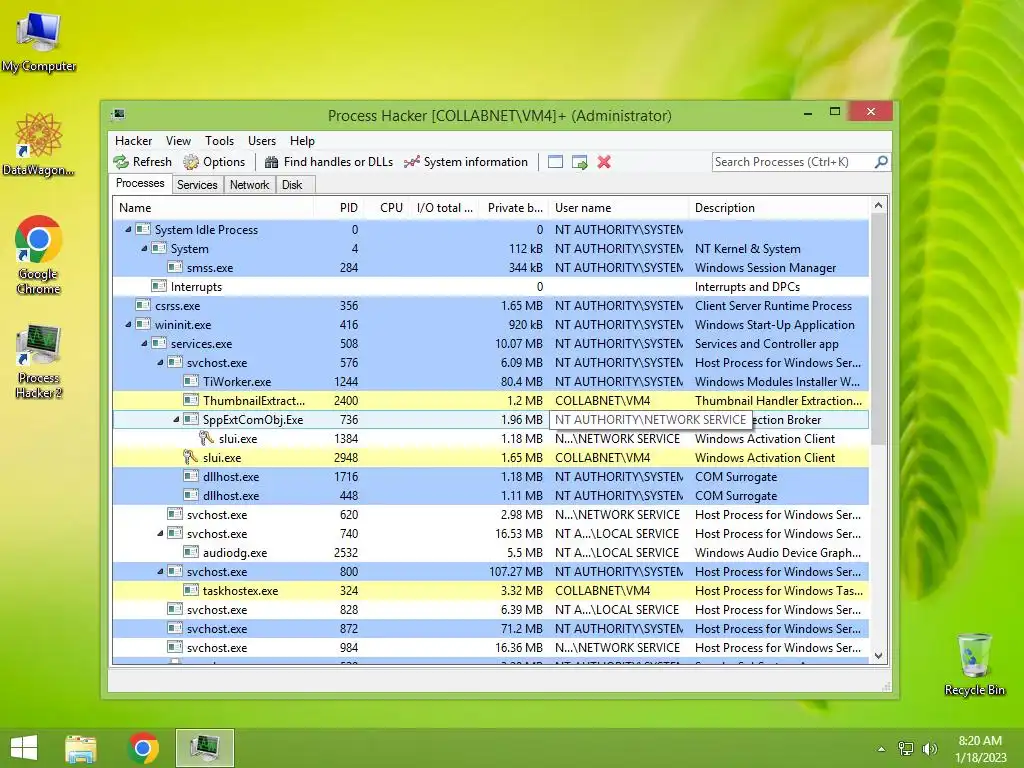Click the icon beside Interrupts
Screen dimensions: 1024x768
click(x=159, y=286)
